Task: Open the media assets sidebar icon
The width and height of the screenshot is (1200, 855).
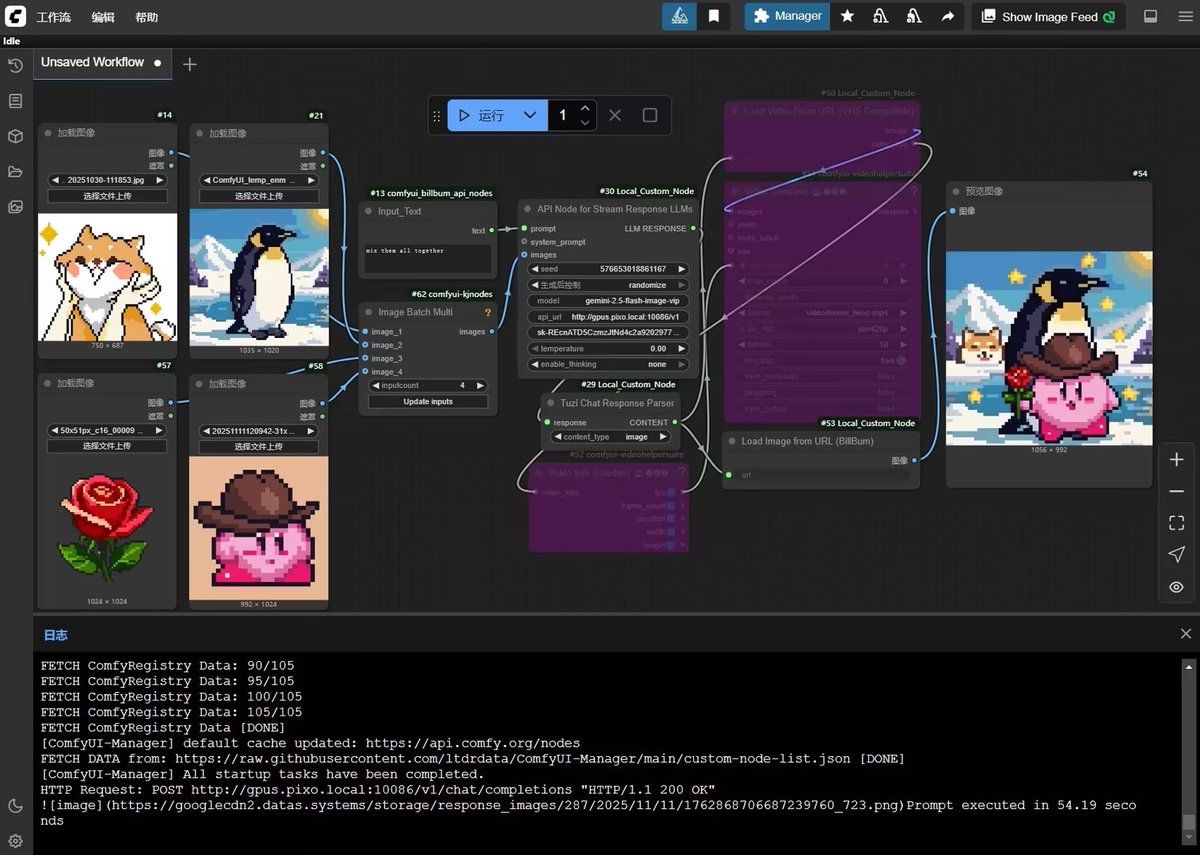Action: (15, 207)
